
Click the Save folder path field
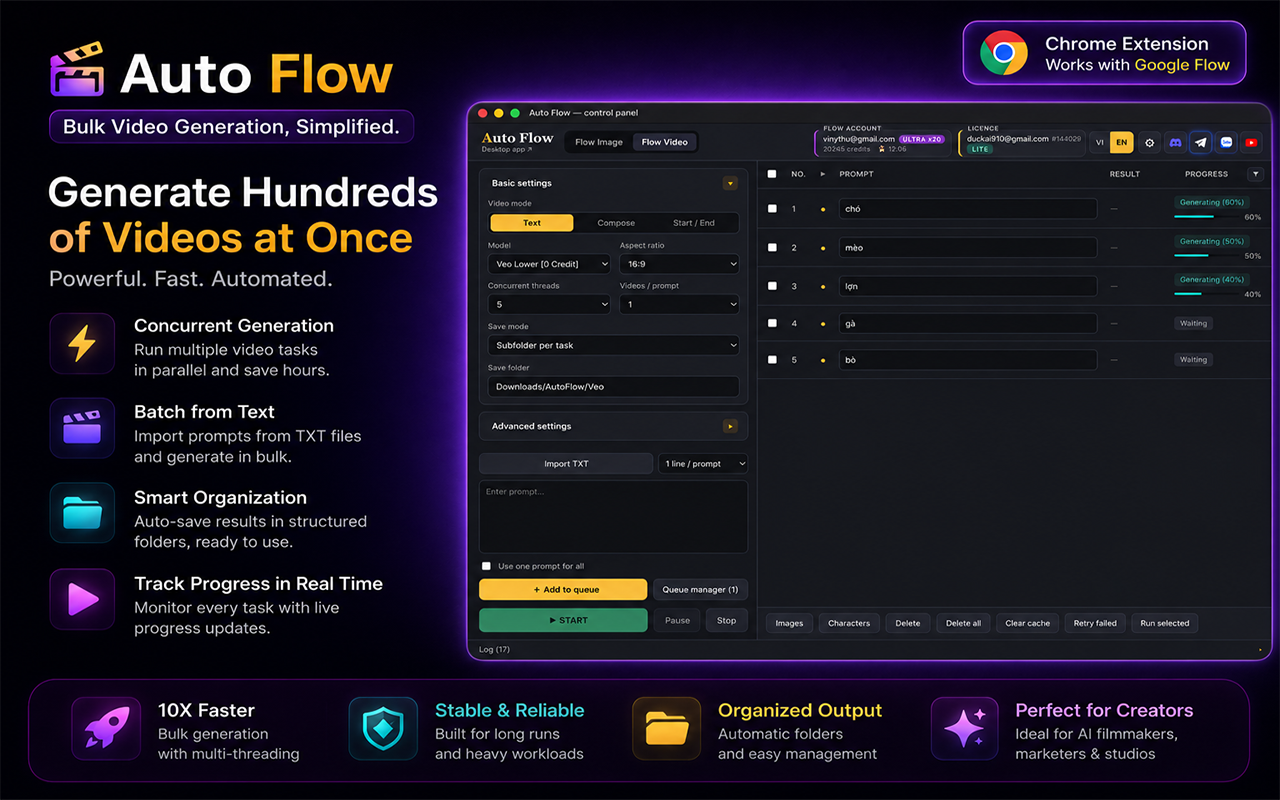[614, 386]
